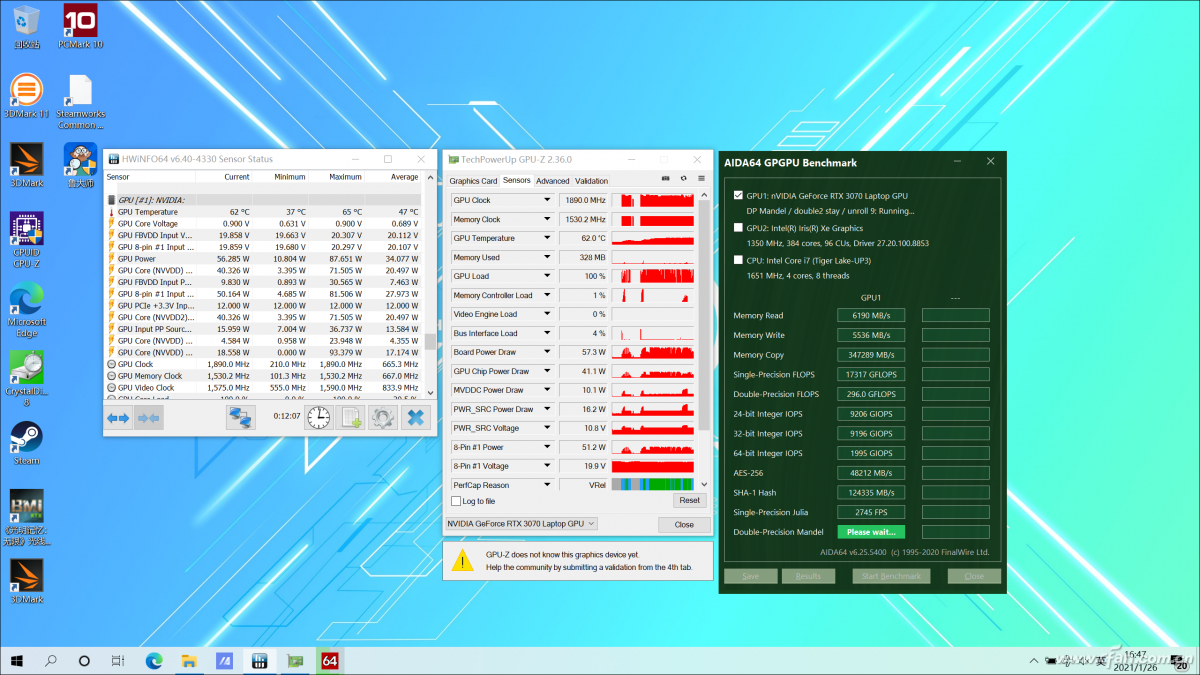Click HWiNFO expand layout arrows icon
The height and width of the screenshot is (675, 1200).
pyautogui.click(x=118, y=418)
